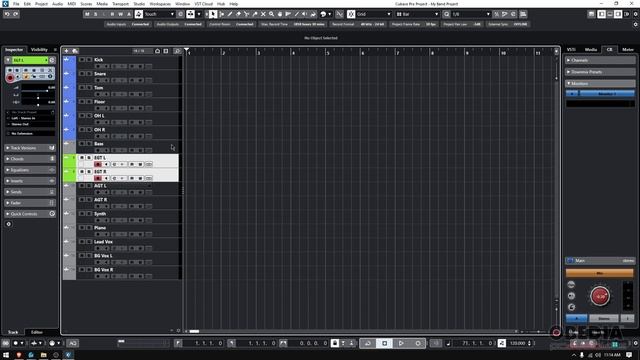Toggle global Solo S button in toolbar
This screenshot has width=640, height=360.
[96, 14]
